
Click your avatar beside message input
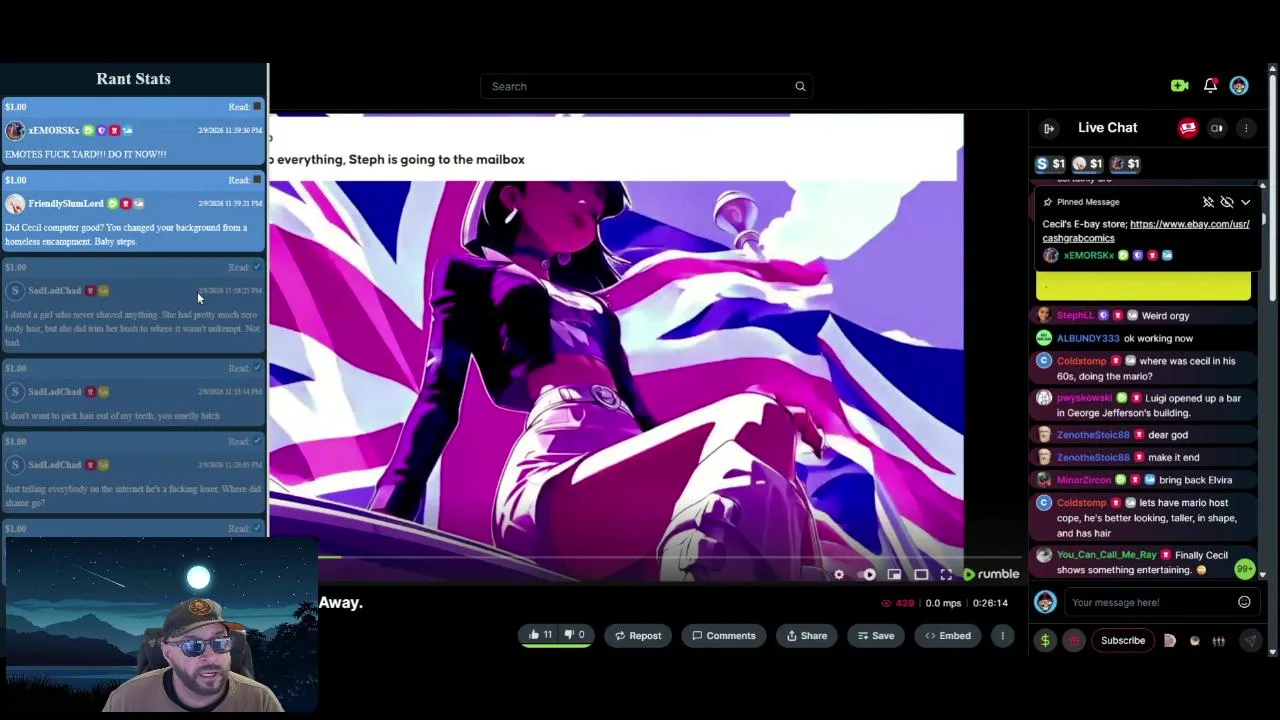click(x=1045, y=602)
